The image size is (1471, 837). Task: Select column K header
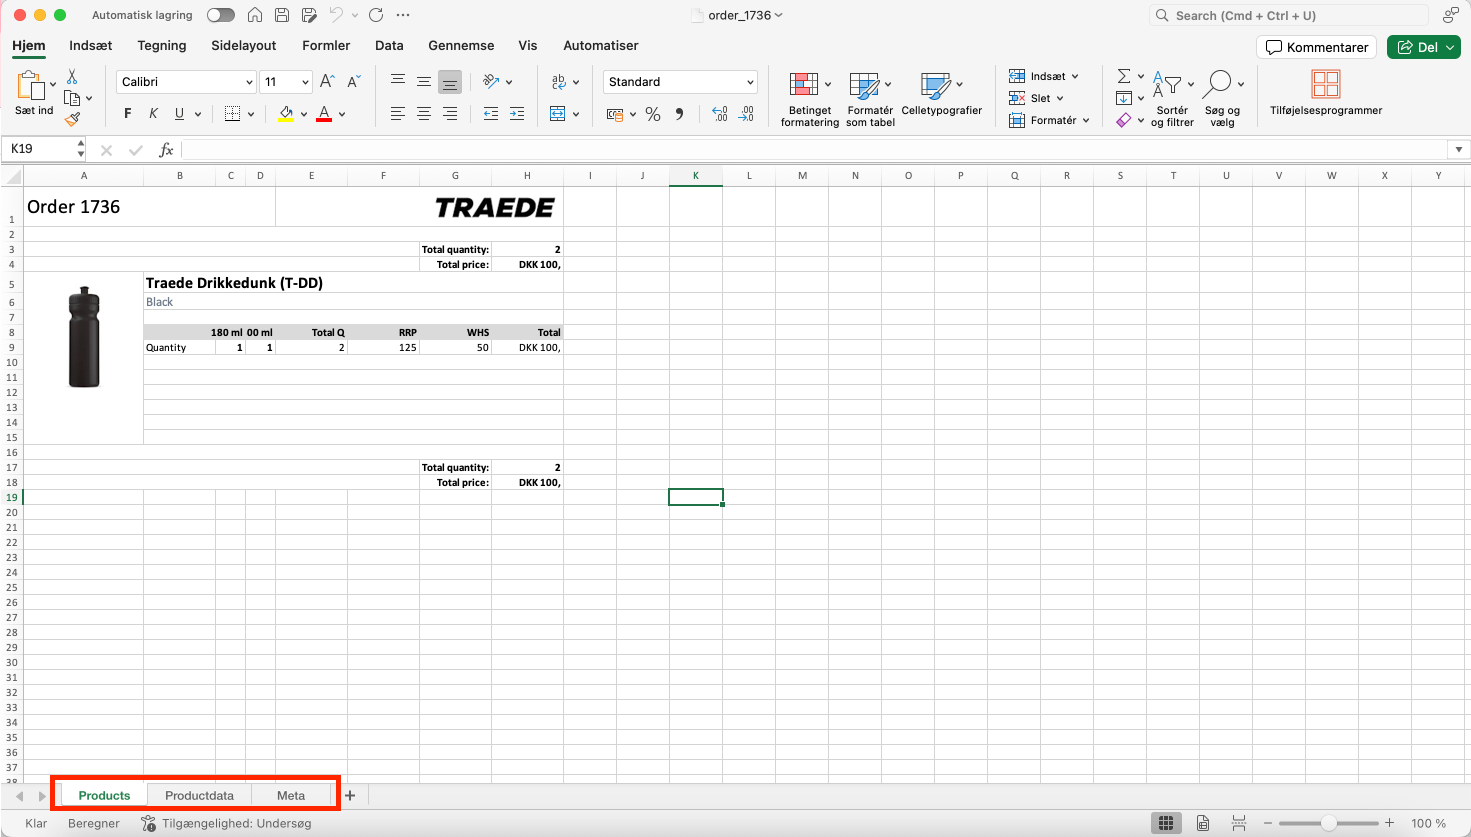point(696,176)
